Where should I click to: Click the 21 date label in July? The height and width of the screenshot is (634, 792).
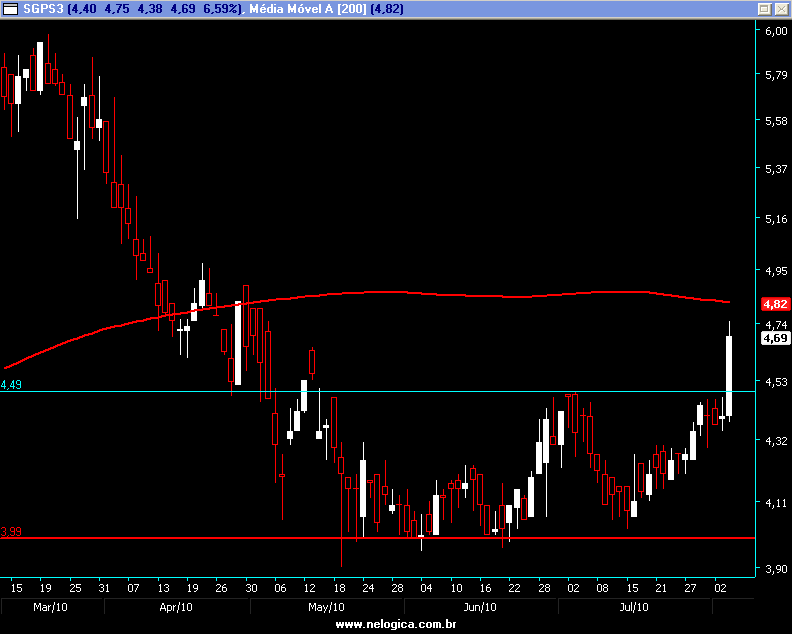point(661,588)
